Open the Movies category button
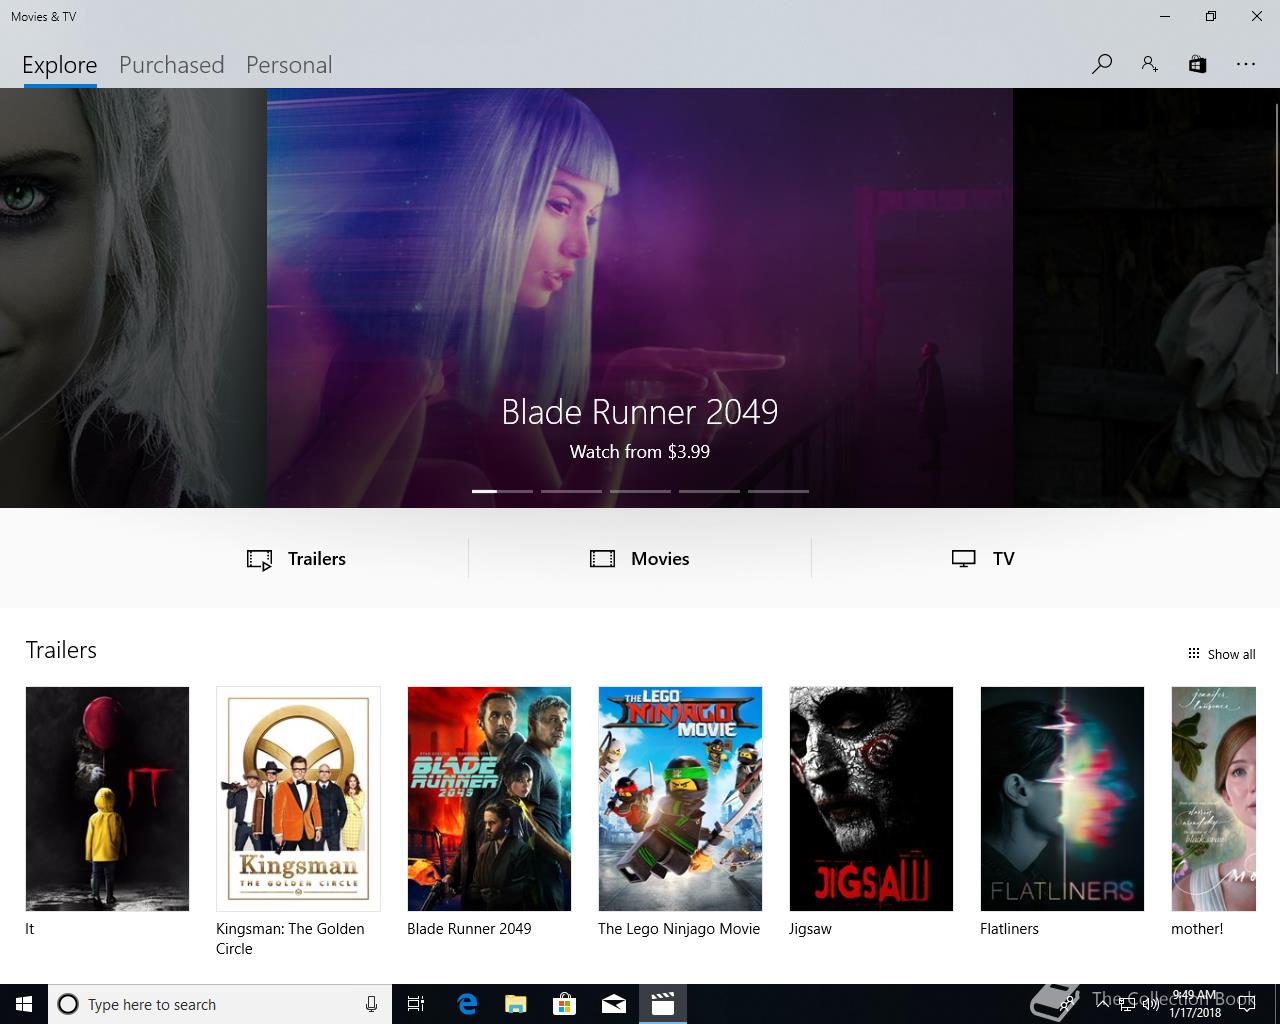 point(640,559)
